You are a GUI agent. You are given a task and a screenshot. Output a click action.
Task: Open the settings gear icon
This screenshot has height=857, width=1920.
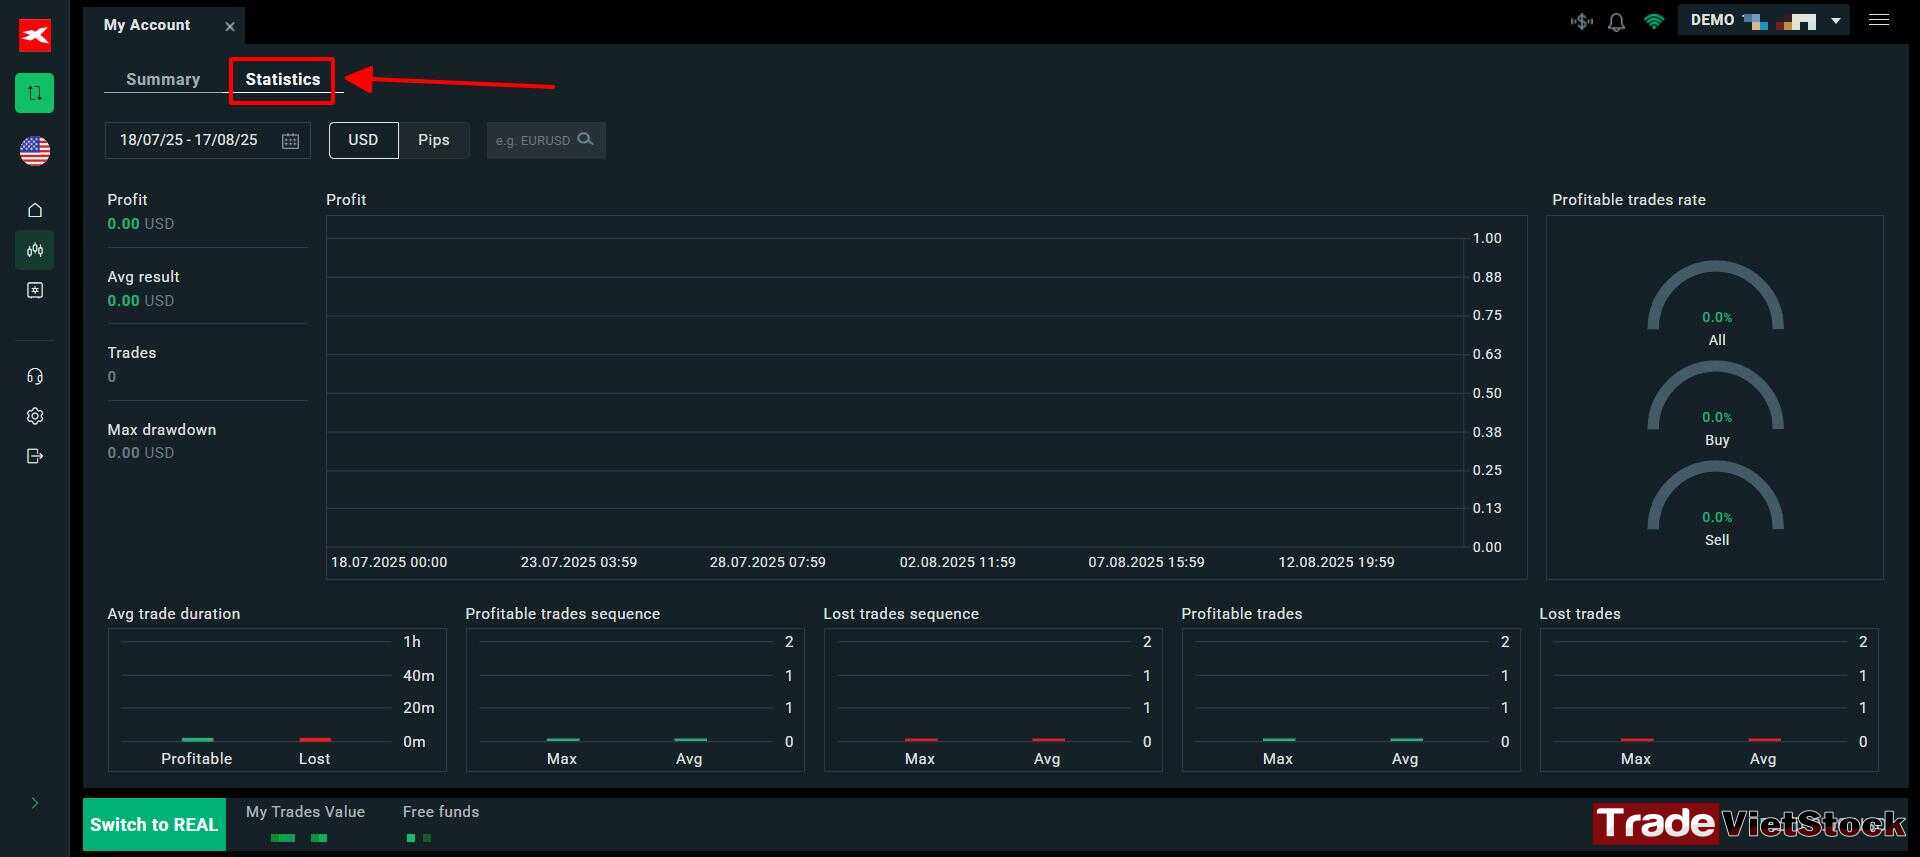click(35, 416)
